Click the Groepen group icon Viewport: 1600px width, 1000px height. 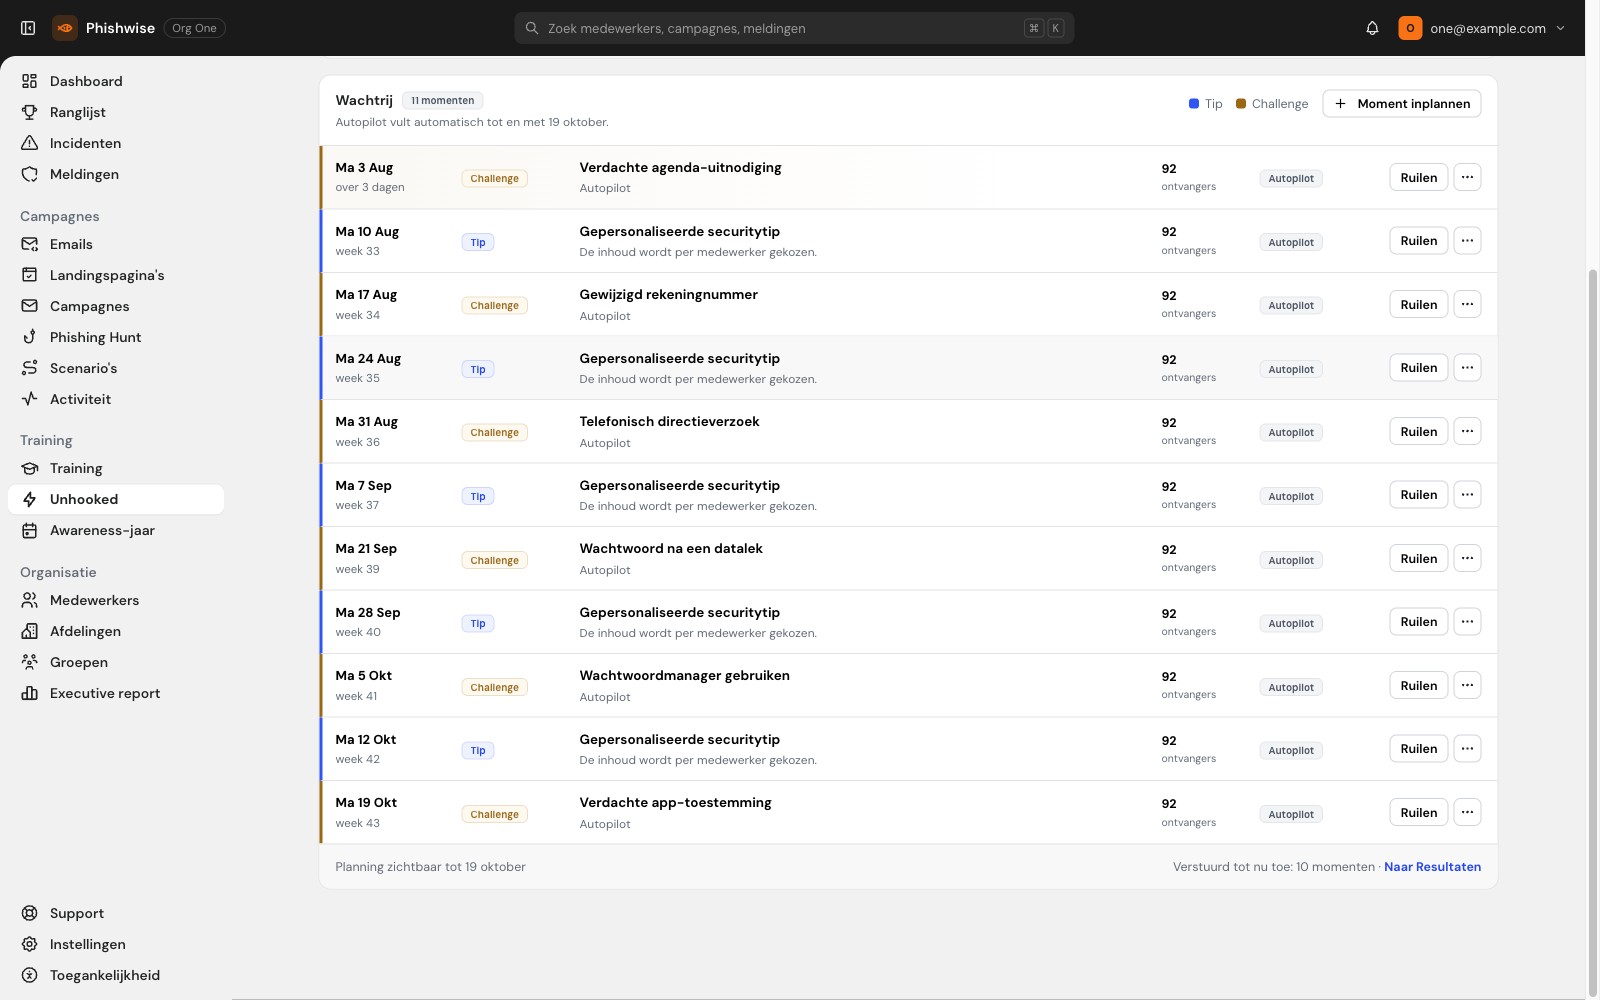coord(30,662)
